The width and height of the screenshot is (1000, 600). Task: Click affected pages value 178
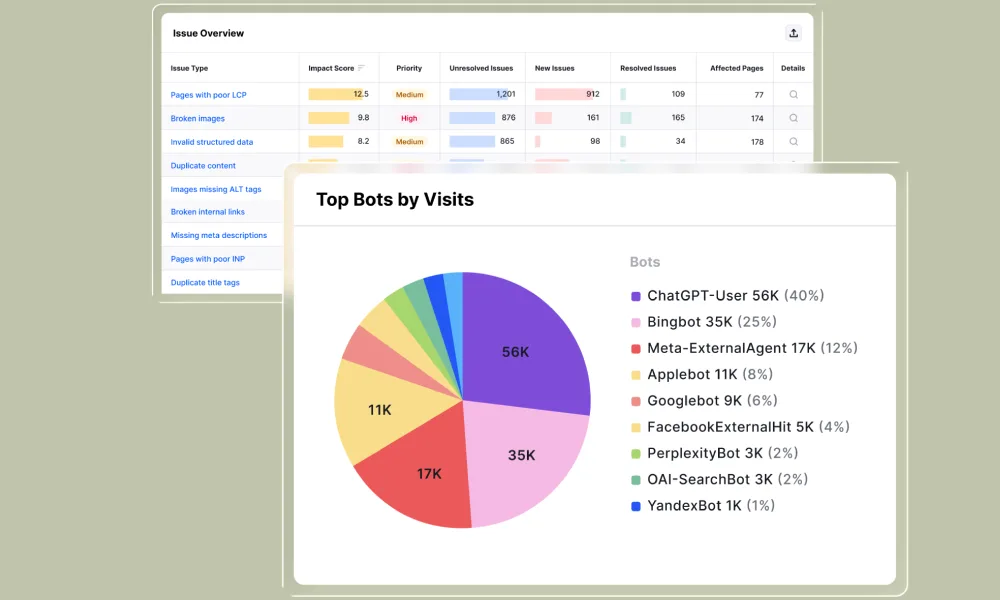(757, 142)
